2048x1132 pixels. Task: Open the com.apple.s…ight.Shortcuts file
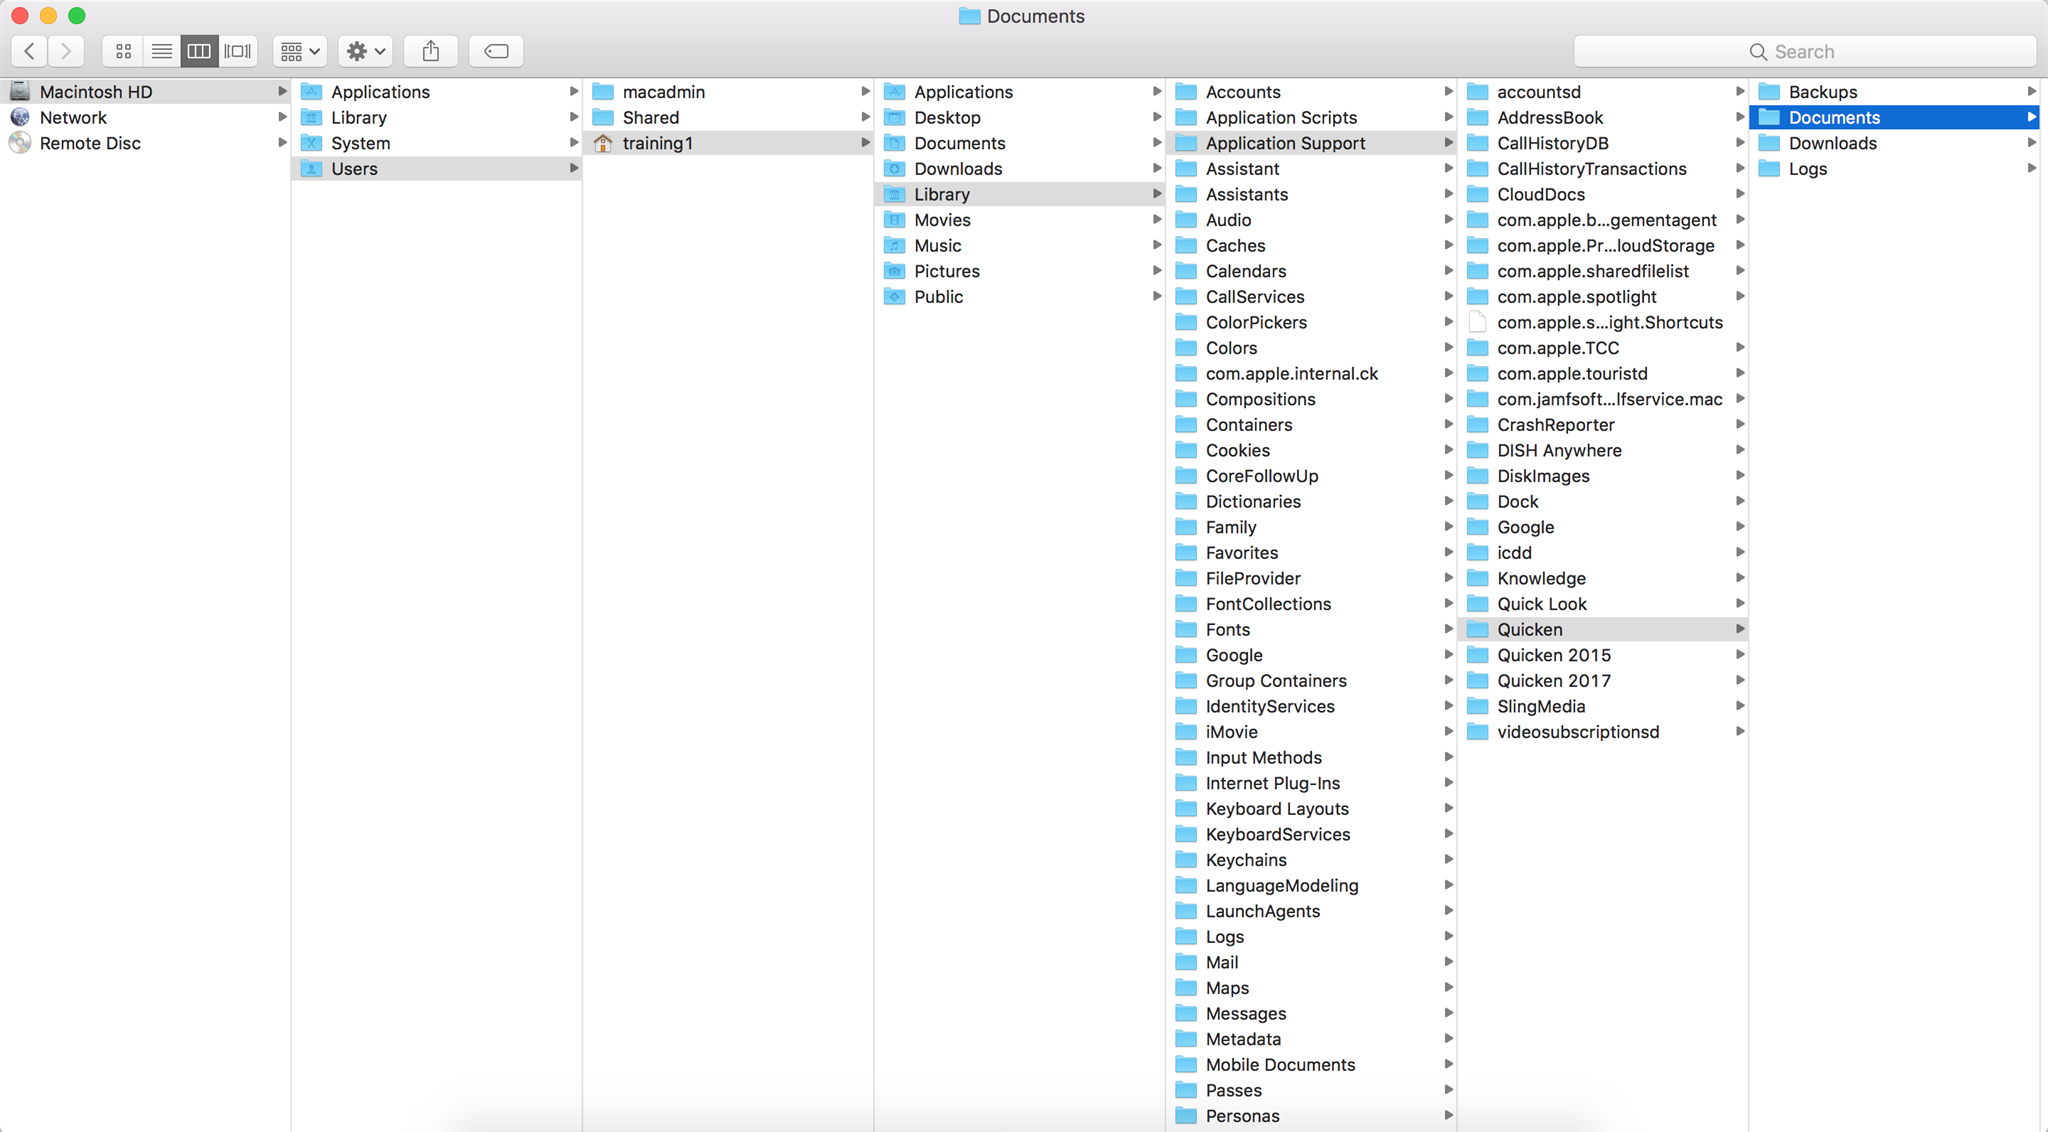1609,322
